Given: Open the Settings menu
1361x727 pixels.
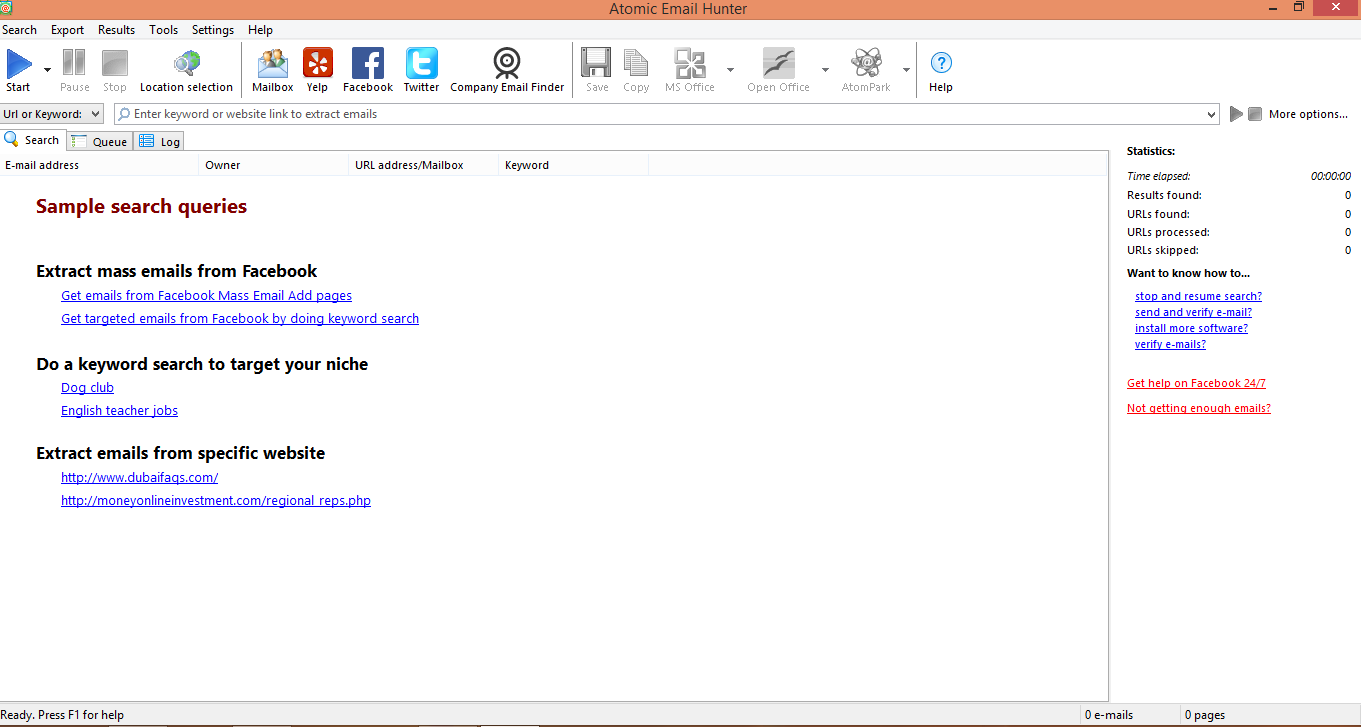Looking at the screenshot, I should click(x=212, y=30).
